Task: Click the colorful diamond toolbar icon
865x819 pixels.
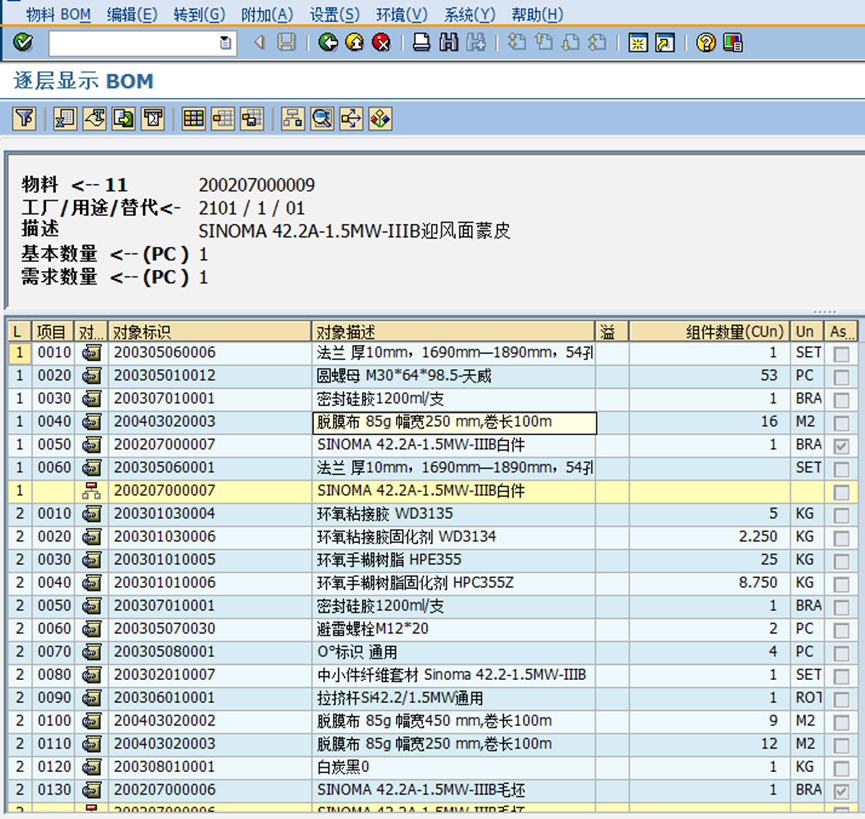Action: (381, 119)
